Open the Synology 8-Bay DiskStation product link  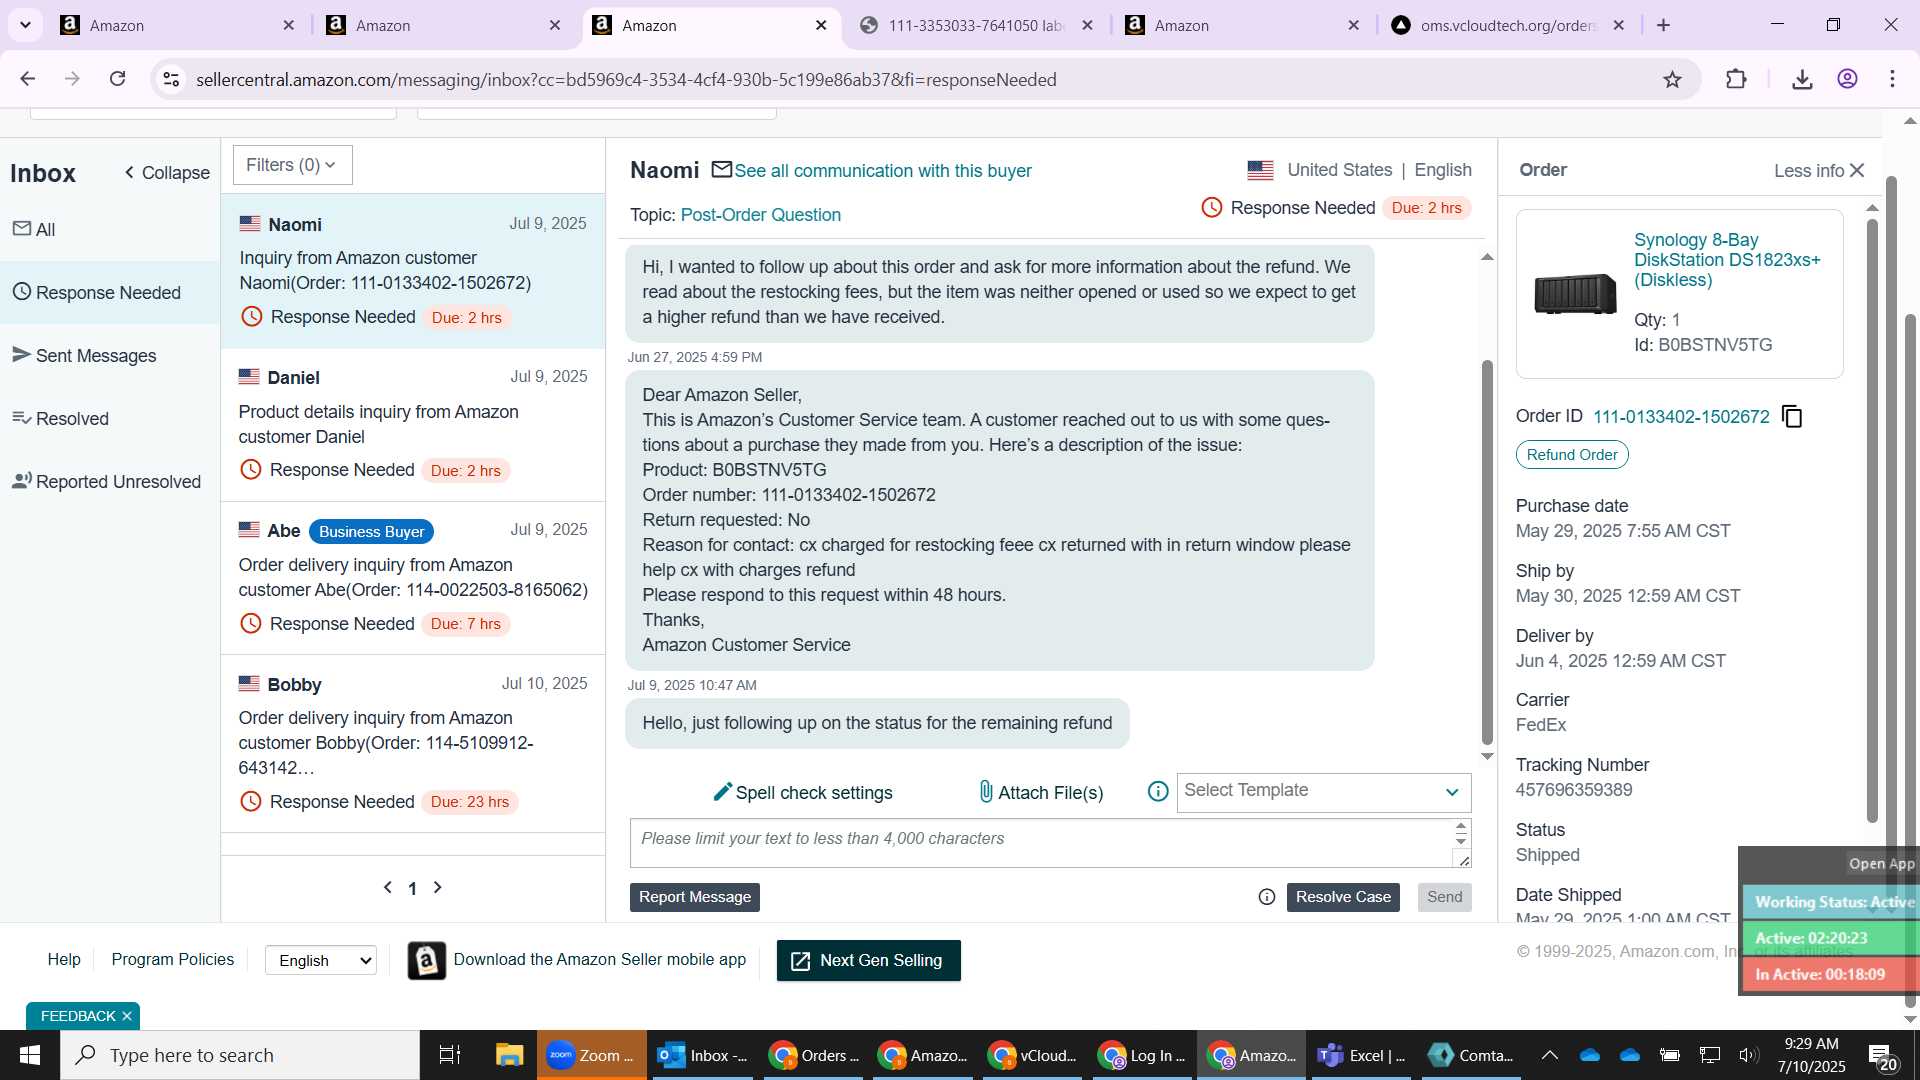coord(1727,260)
